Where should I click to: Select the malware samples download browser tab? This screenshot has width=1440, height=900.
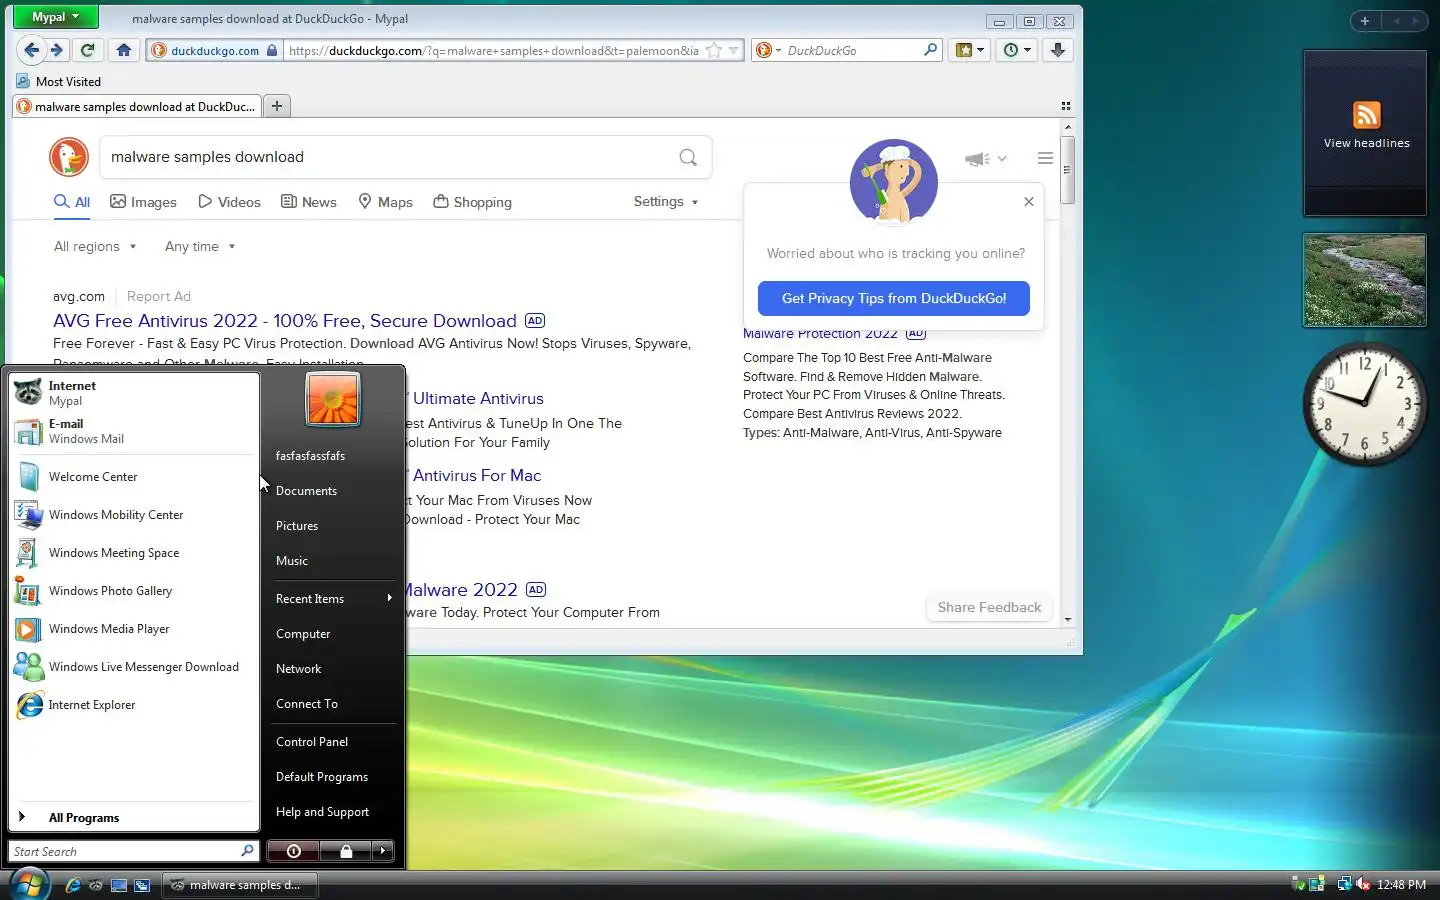click(137, 106)
